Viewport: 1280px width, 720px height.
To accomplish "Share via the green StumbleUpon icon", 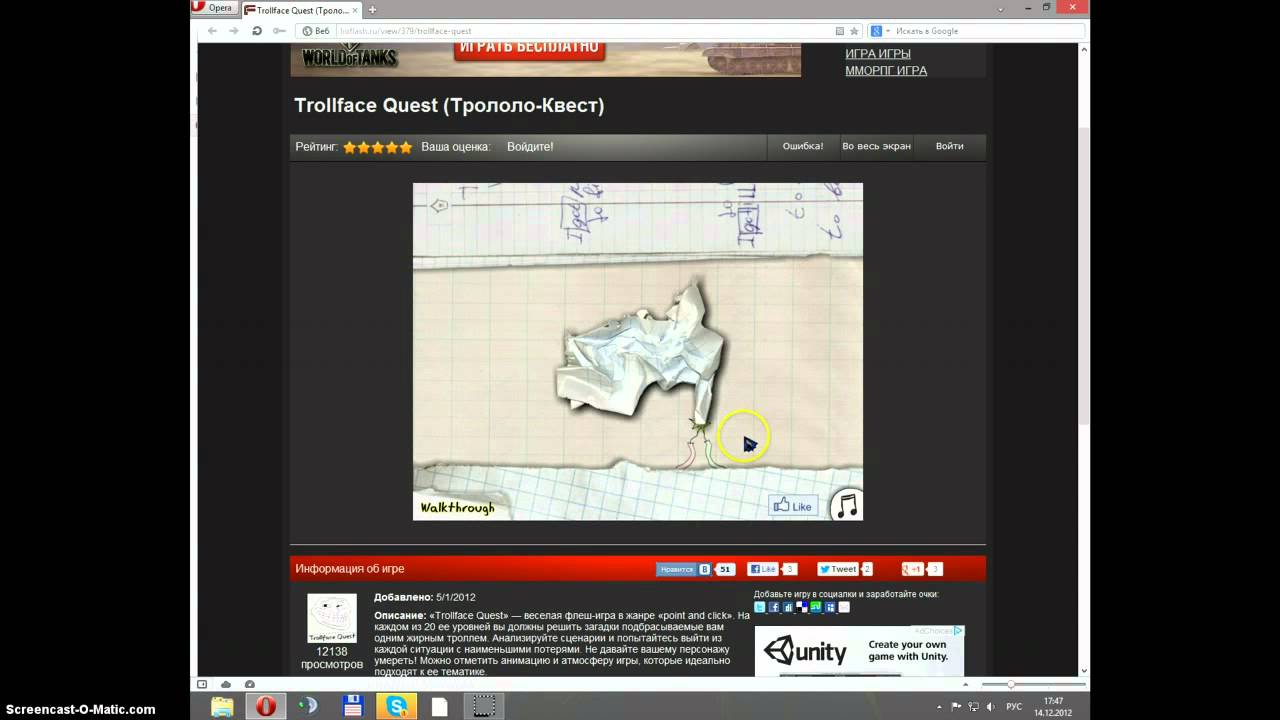I will click(x=816, y=607).
